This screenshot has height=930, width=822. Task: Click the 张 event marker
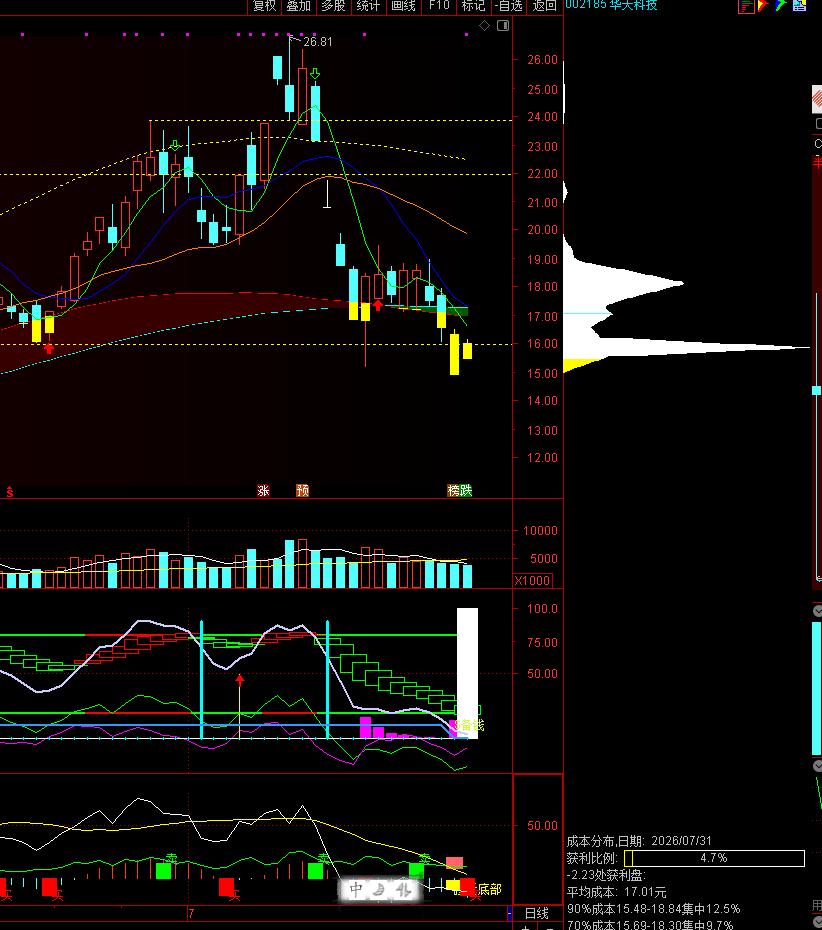click(263, 491)
